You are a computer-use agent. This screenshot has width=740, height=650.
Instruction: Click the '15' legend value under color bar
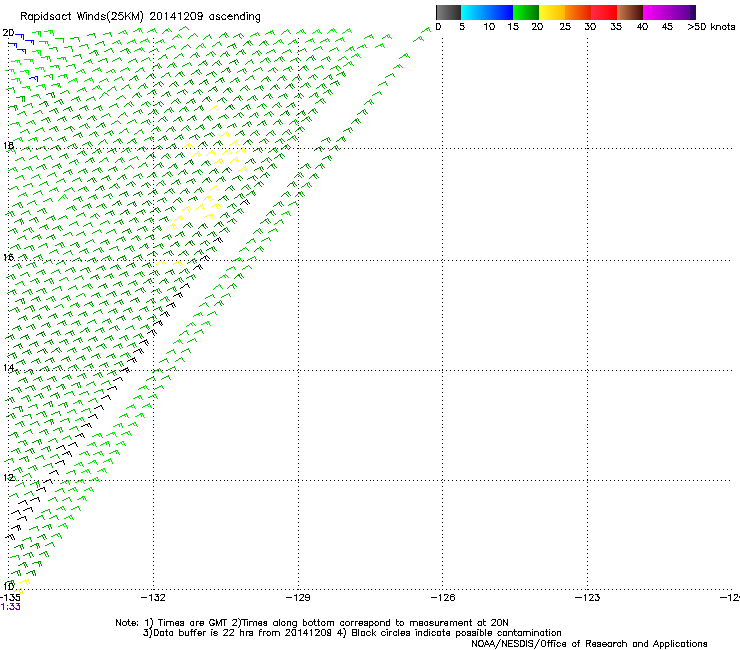point(513,27)
